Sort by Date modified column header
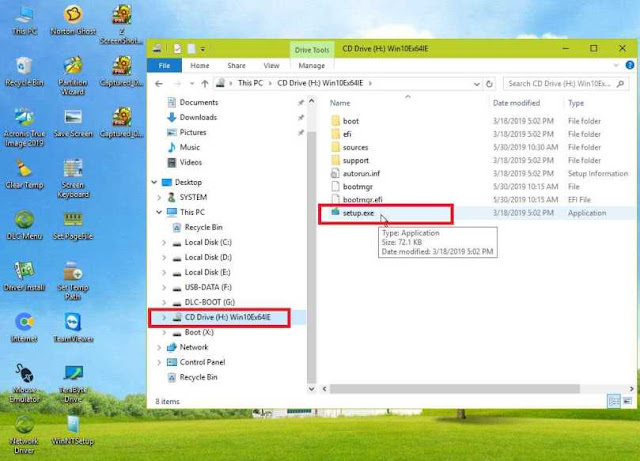This screenshot has height=461, width=640. 516,103
